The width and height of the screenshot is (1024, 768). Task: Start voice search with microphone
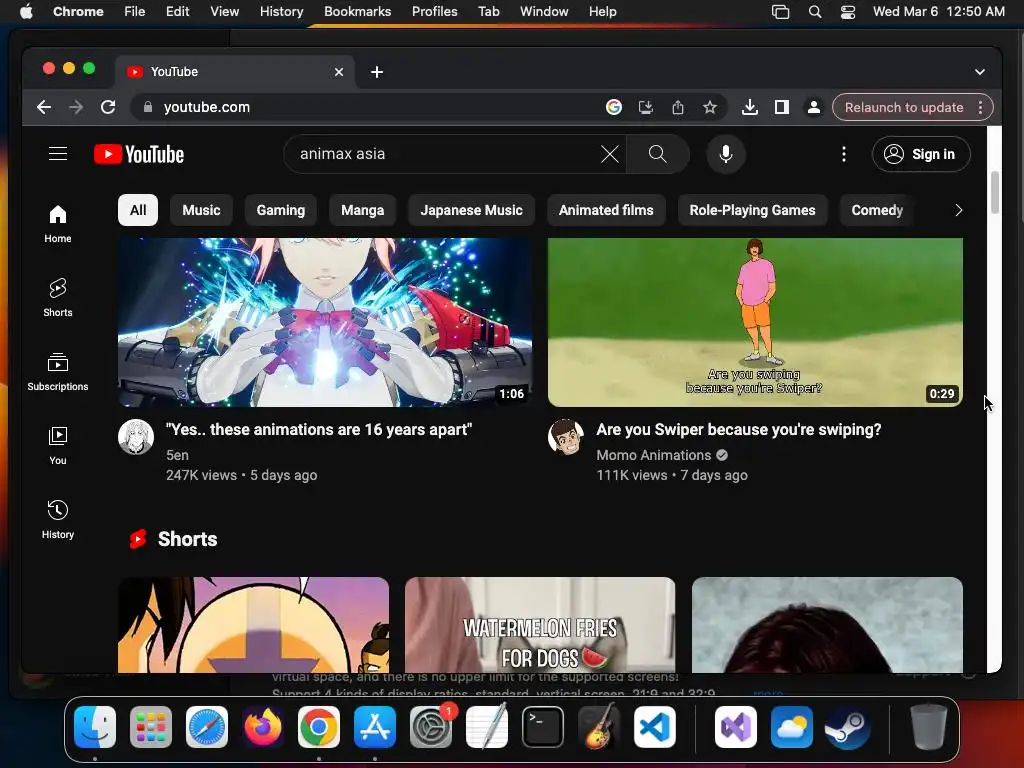click(726, 154)
